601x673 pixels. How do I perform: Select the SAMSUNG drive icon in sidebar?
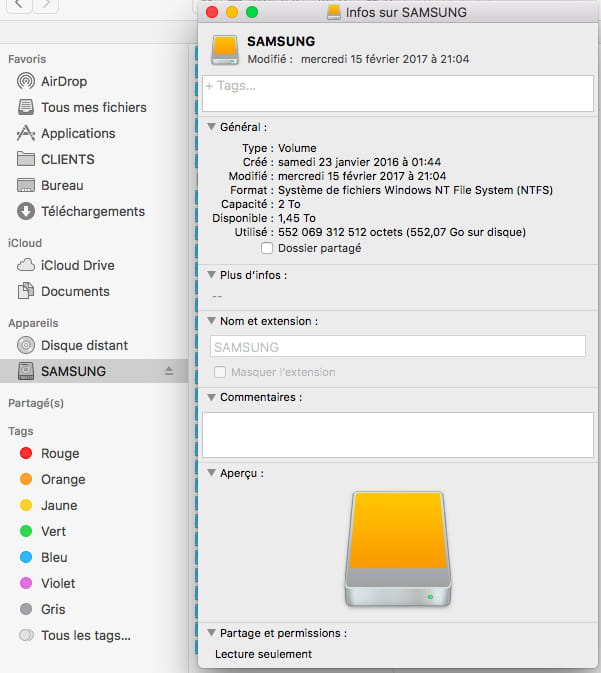click(26, 371)
